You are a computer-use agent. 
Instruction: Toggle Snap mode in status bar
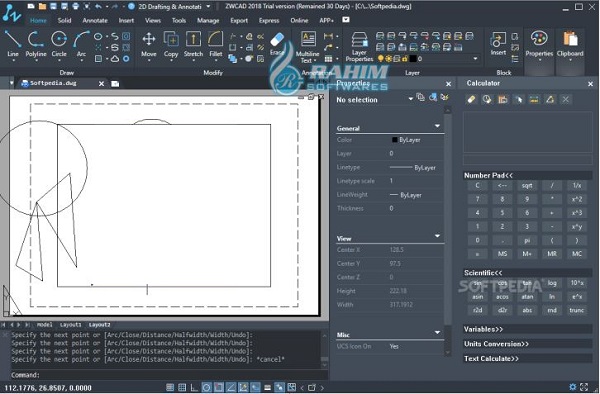[170, 387]
